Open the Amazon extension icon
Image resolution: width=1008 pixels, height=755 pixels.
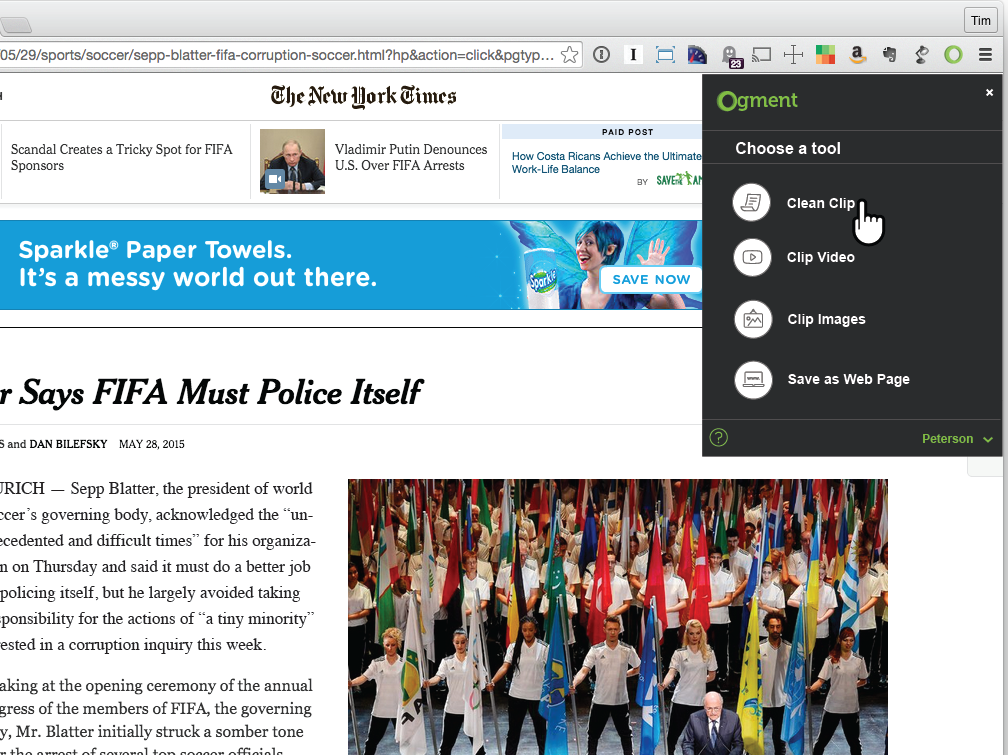(x=858, y=55)
